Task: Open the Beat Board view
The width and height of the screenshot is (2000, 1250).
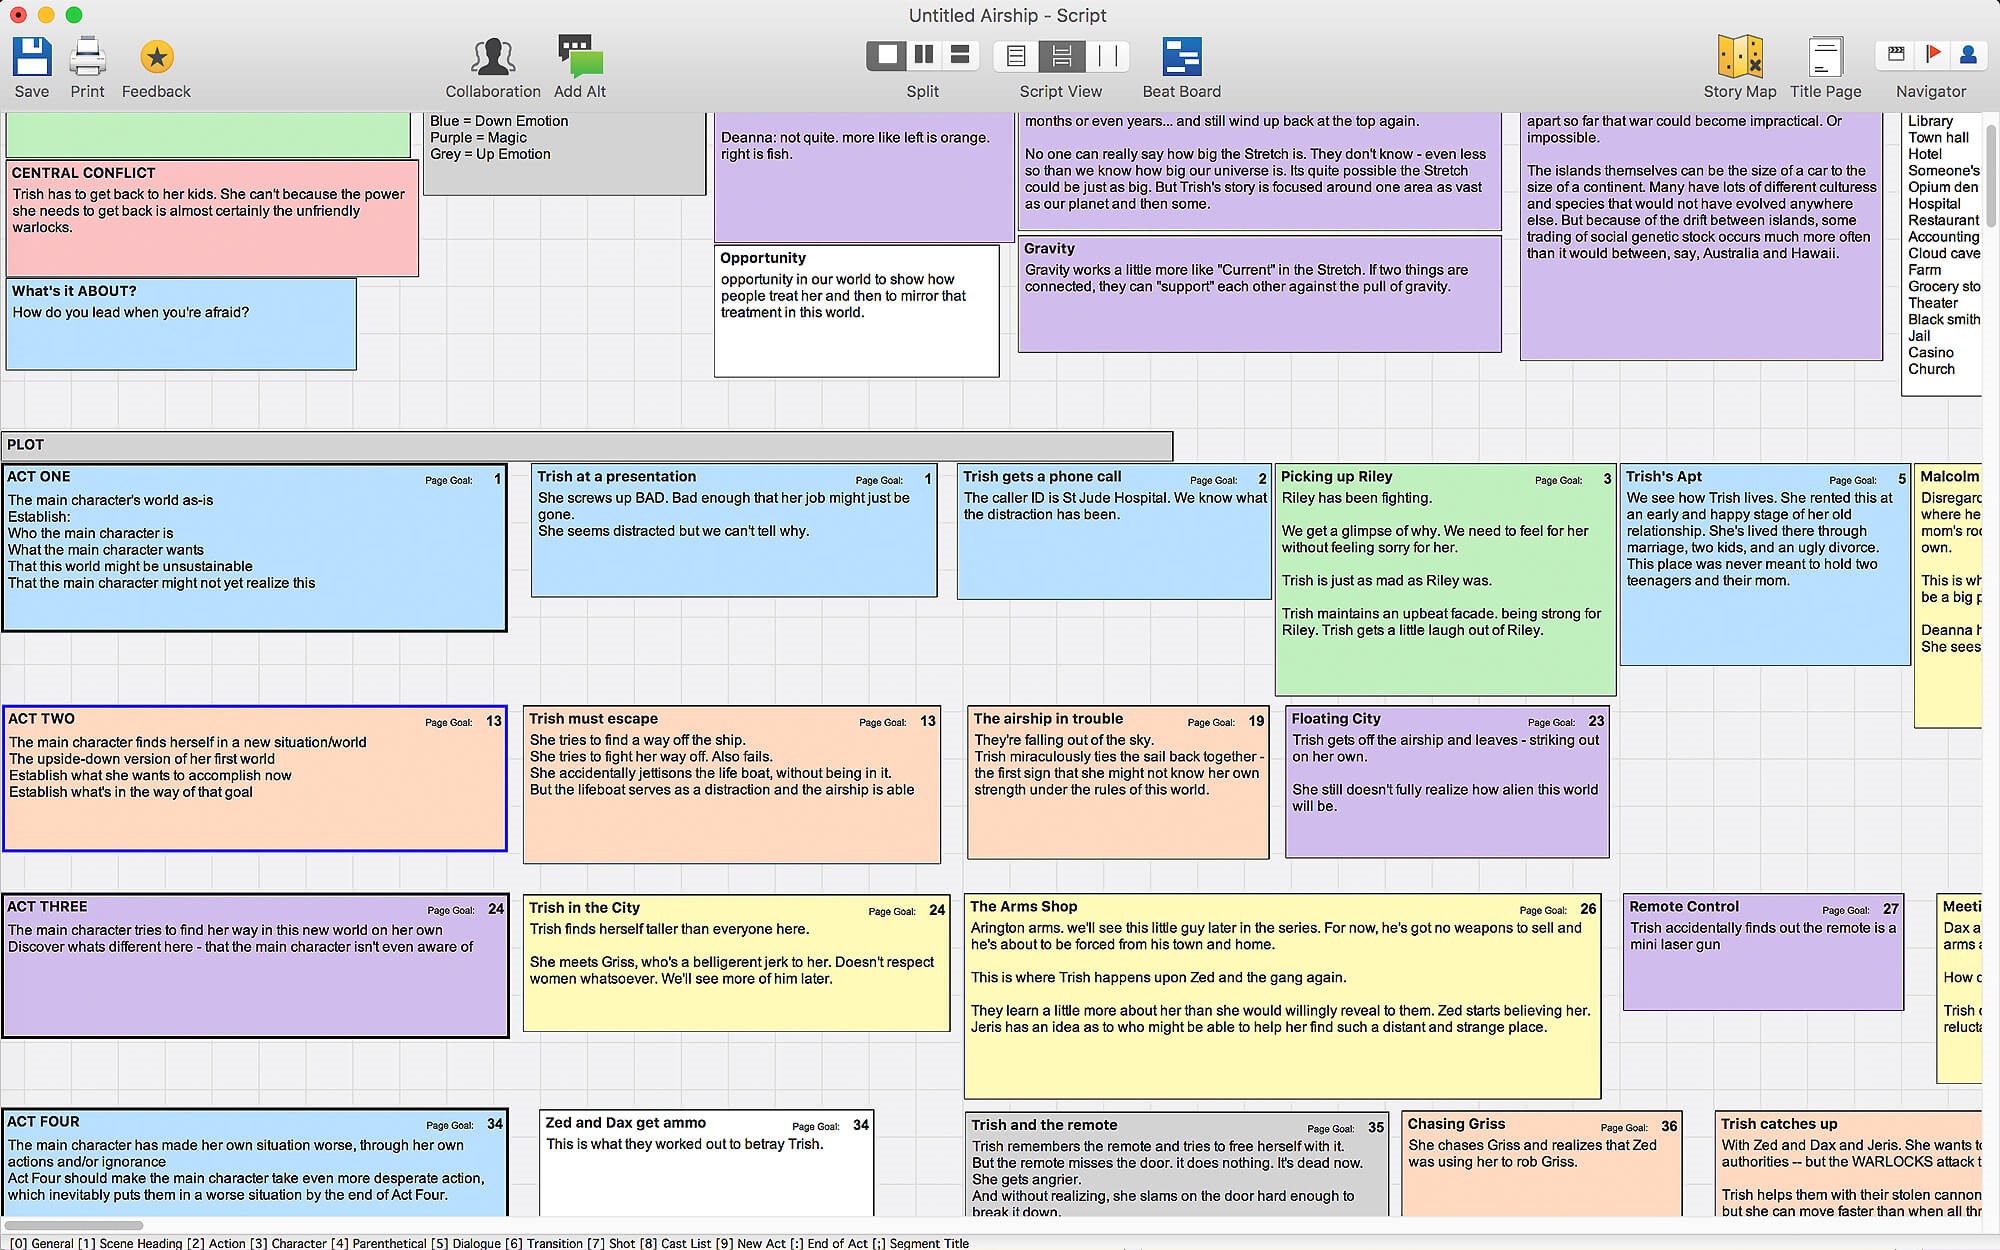Action: click(1181, 57)
